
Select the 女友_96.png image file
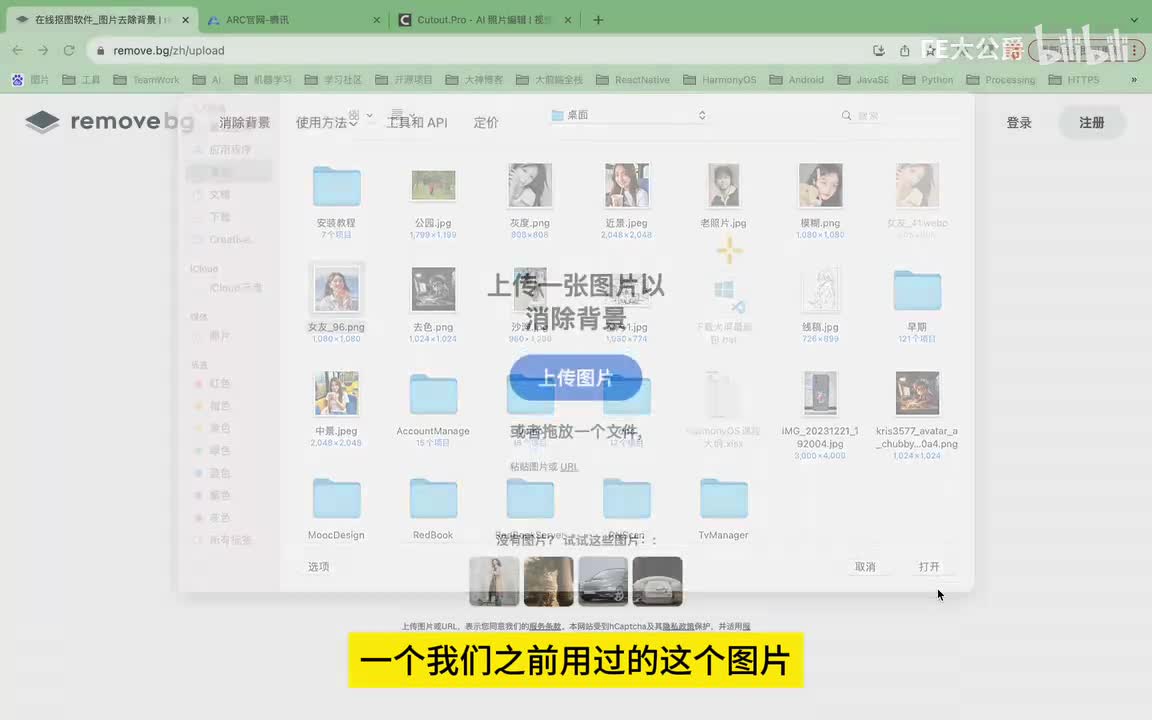(336, 290)
